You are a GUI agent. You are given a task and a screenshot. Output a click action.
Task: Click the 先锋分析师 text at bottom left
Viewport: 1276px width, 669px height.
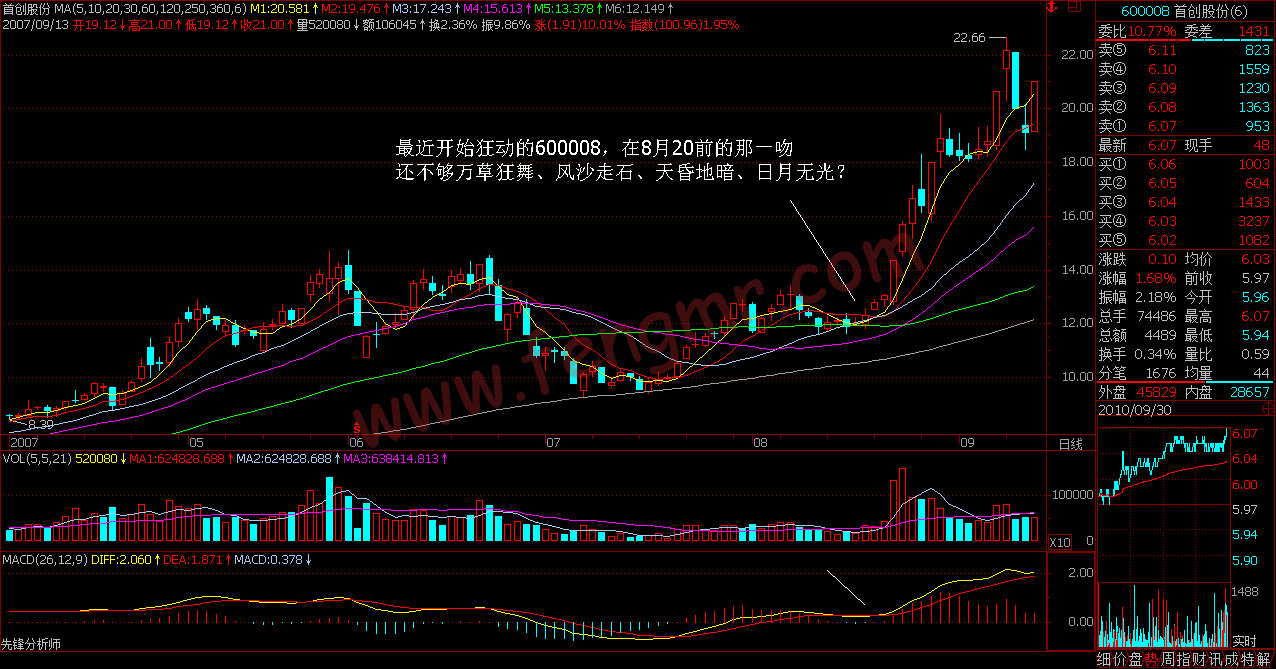[31, 644]
